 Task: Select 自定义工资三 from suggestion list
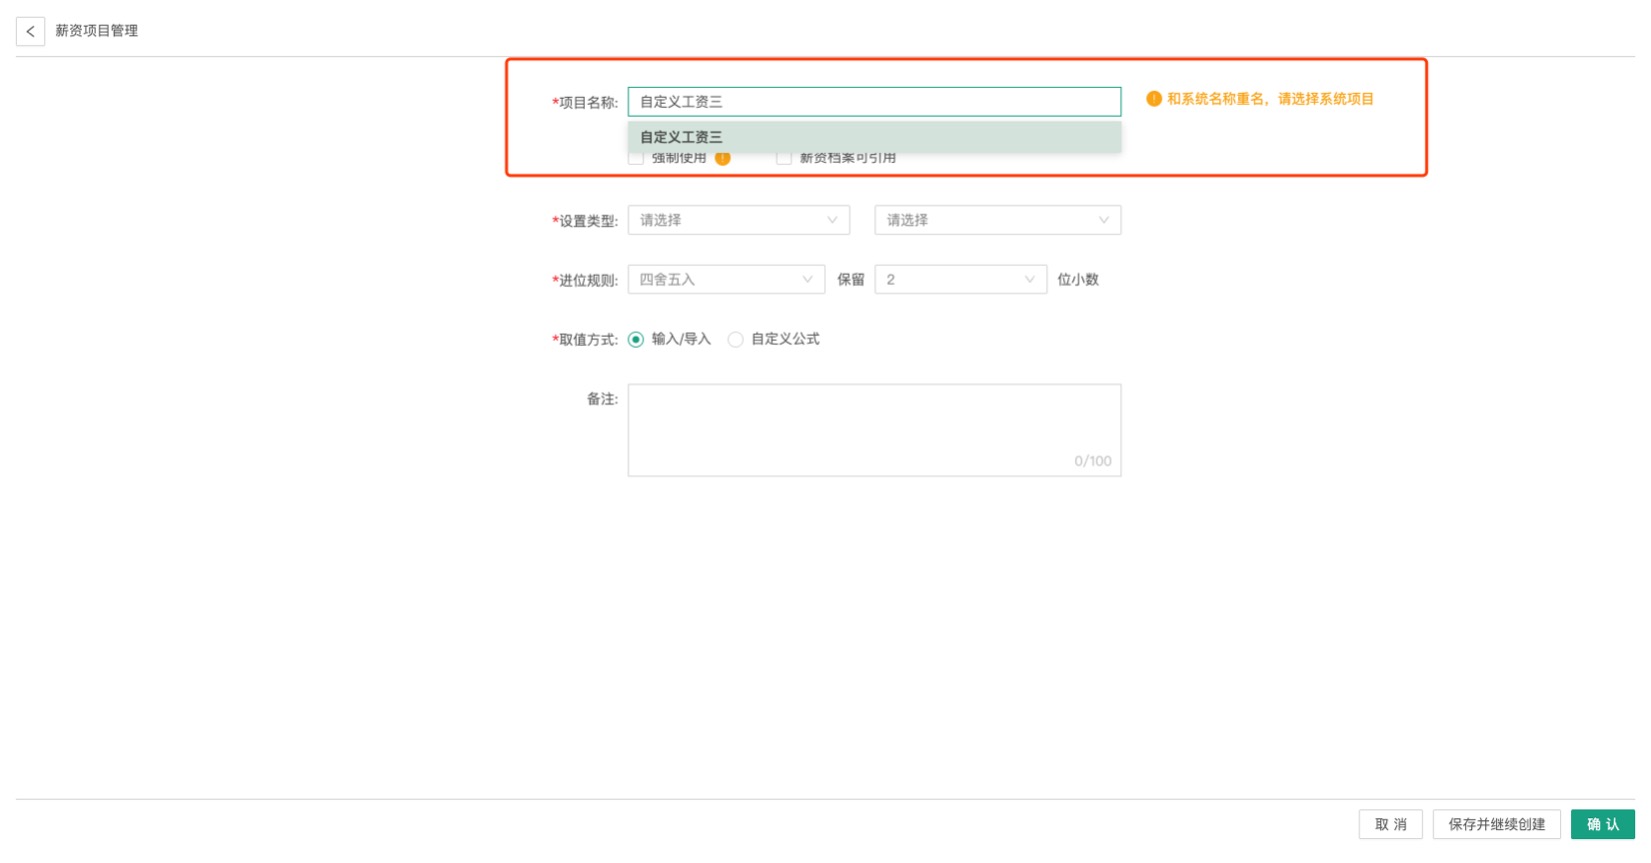point(874,137)
